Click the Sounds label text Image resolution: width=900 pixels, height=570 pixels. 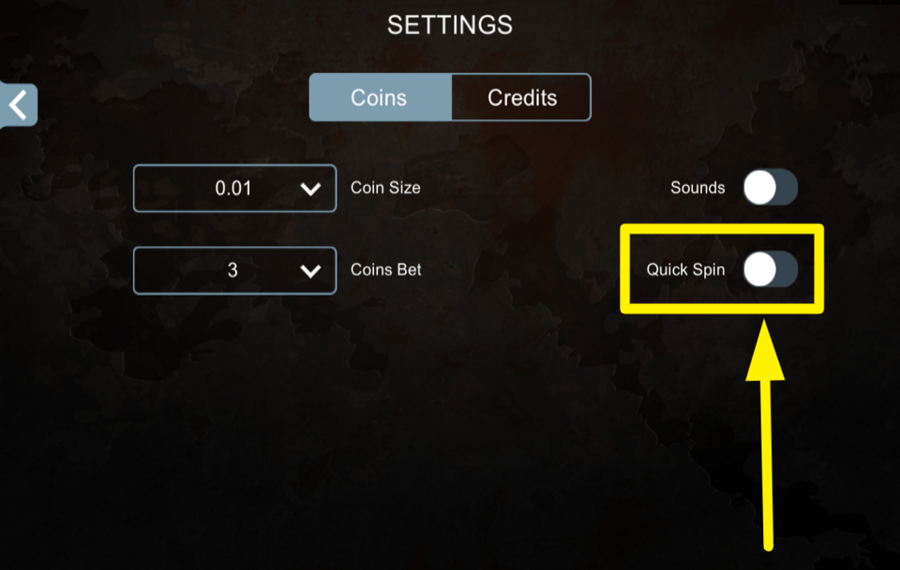pos(697,188)
